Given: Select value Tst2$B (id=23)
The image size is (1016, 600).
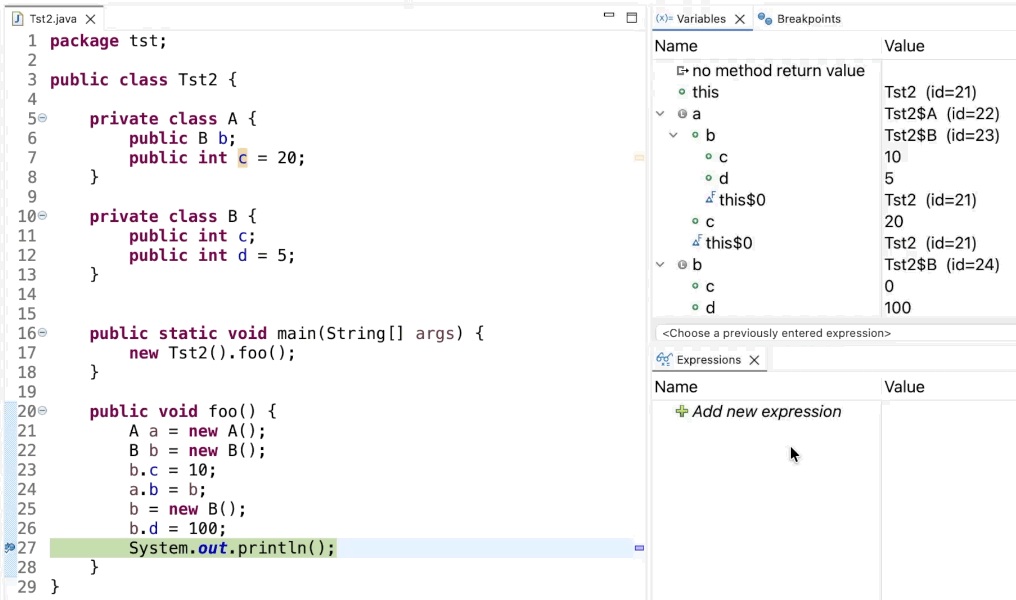Looking at the screenshot, I should [x=942, y=135].
